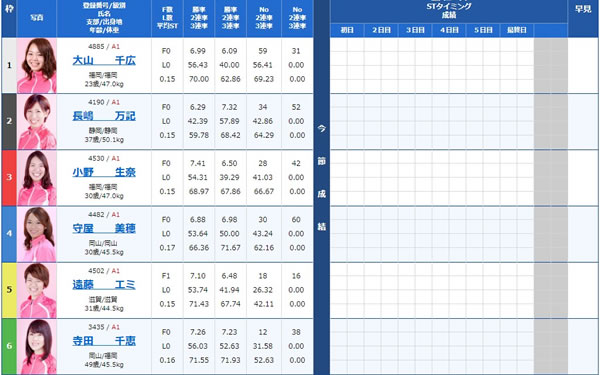Click the 37歳/50.1kg text
The width and height of the screenshot is (600, 375).
click(x=104, y=140)
